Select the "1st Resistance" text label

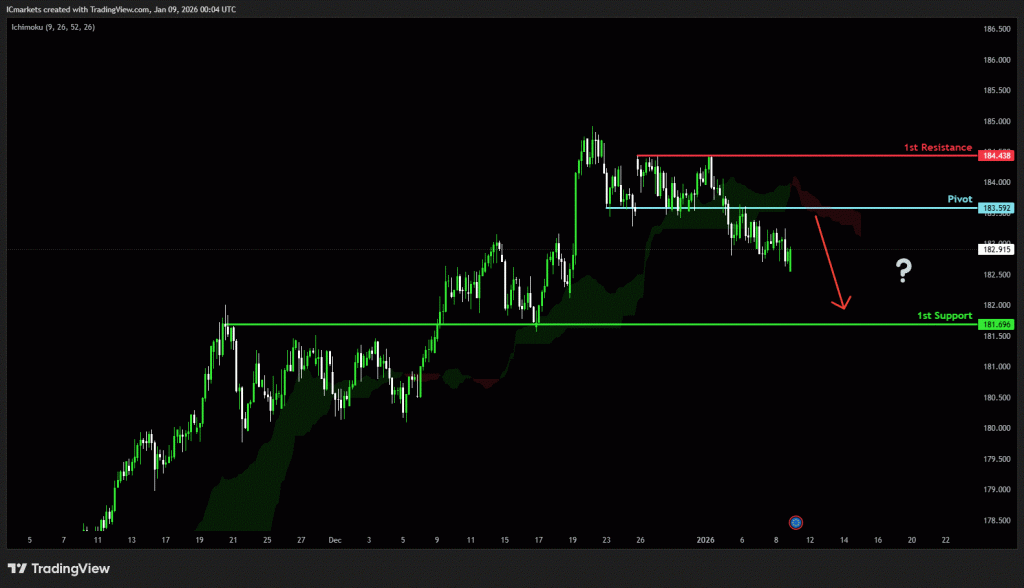tap(937, 147)
